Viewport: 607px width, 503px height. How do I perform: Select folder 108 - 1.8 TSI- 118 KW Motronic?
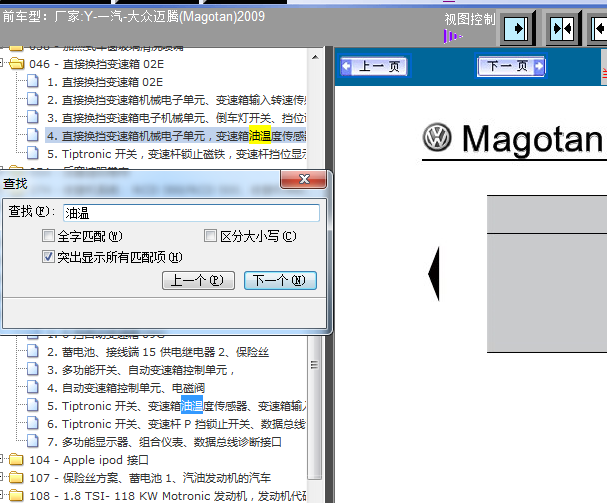(168, 496)
